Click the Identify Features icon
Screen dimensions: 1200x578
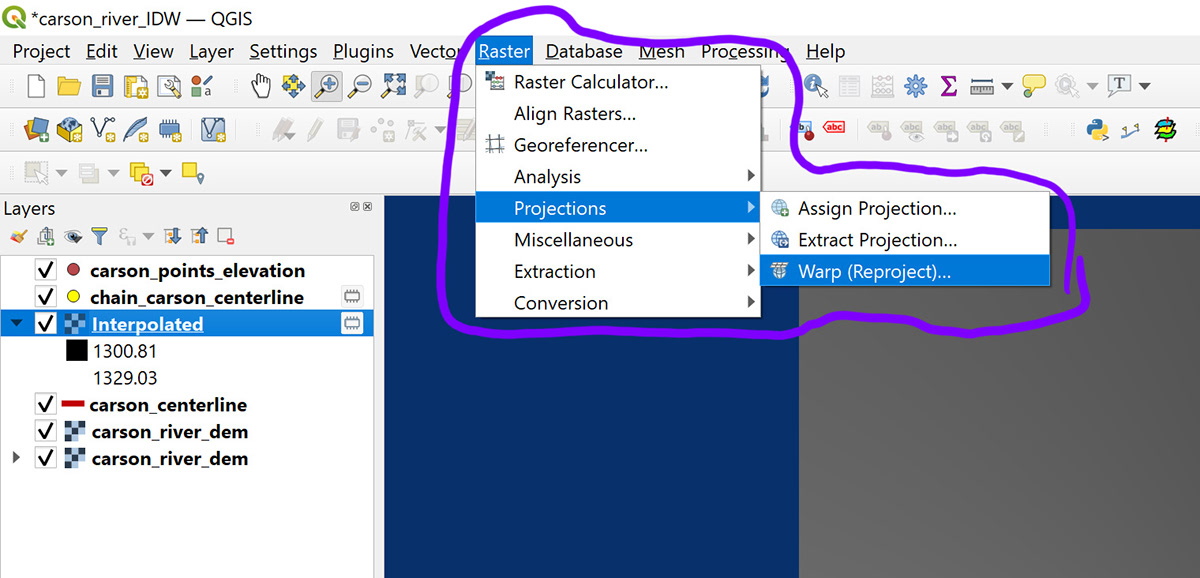click(x=814, y=87)
